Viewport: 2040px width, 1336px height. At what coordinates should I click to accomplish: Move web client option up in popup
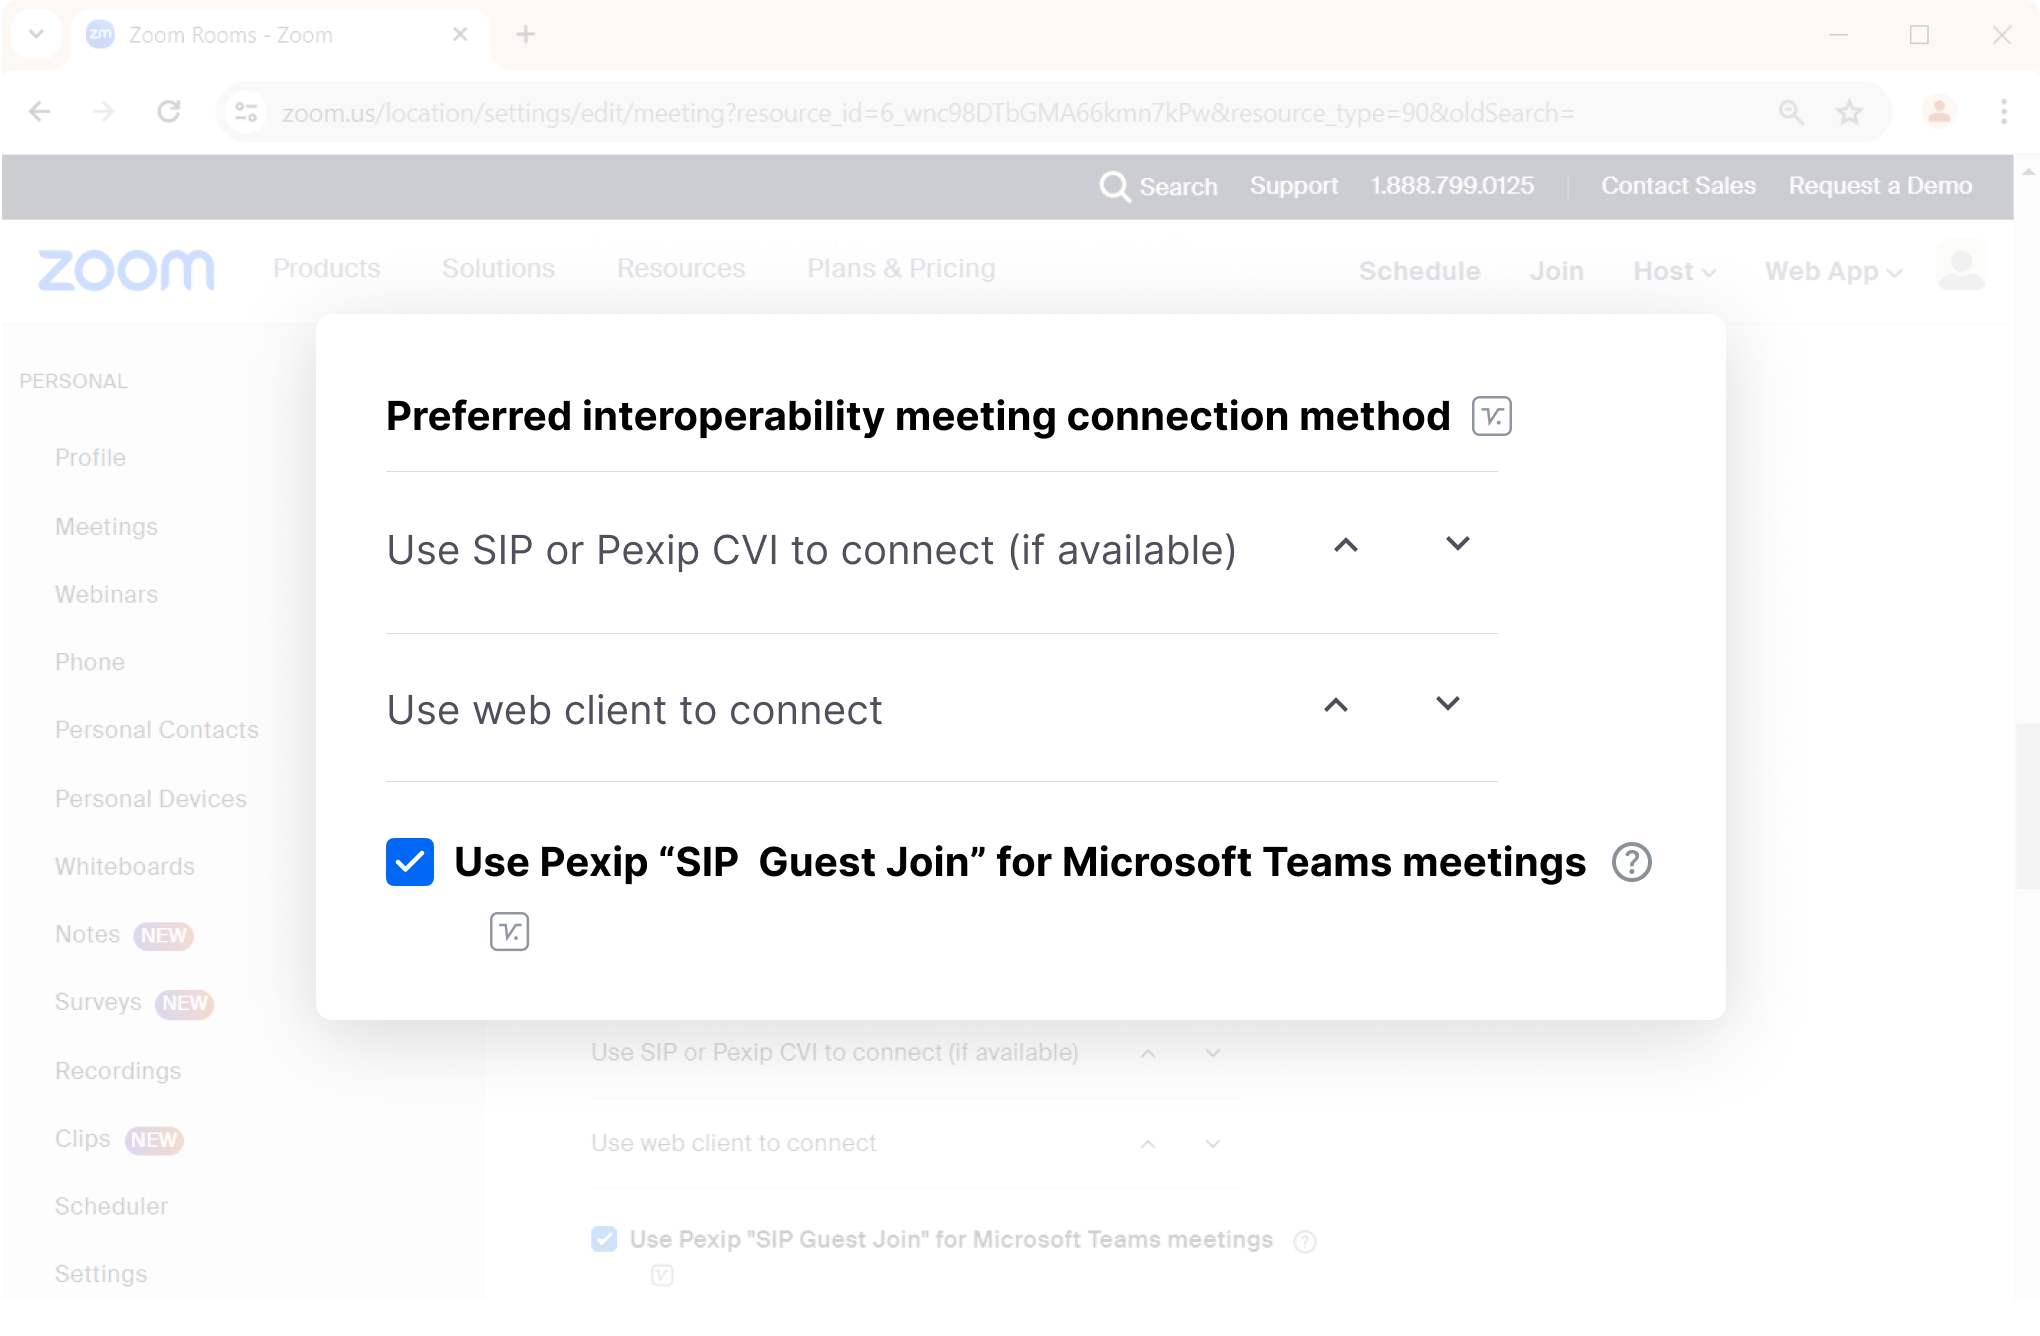[1336, 705]
